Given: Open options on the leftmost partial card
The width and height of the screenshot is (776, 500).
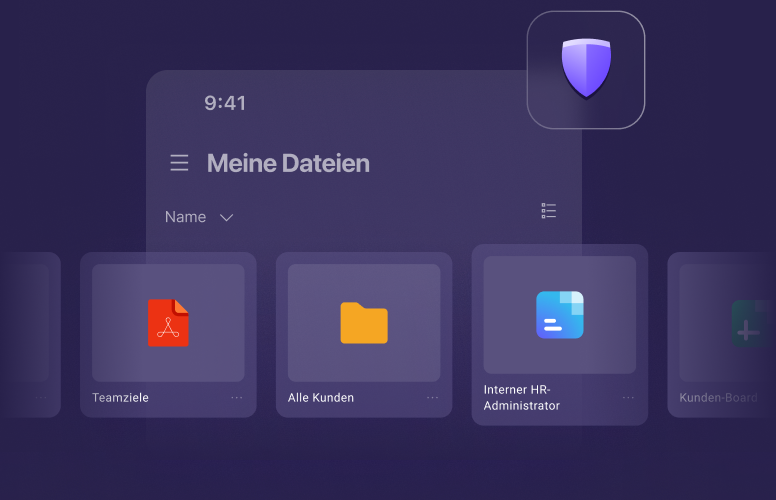Looking at the screenshot, I should click(42, 397).
